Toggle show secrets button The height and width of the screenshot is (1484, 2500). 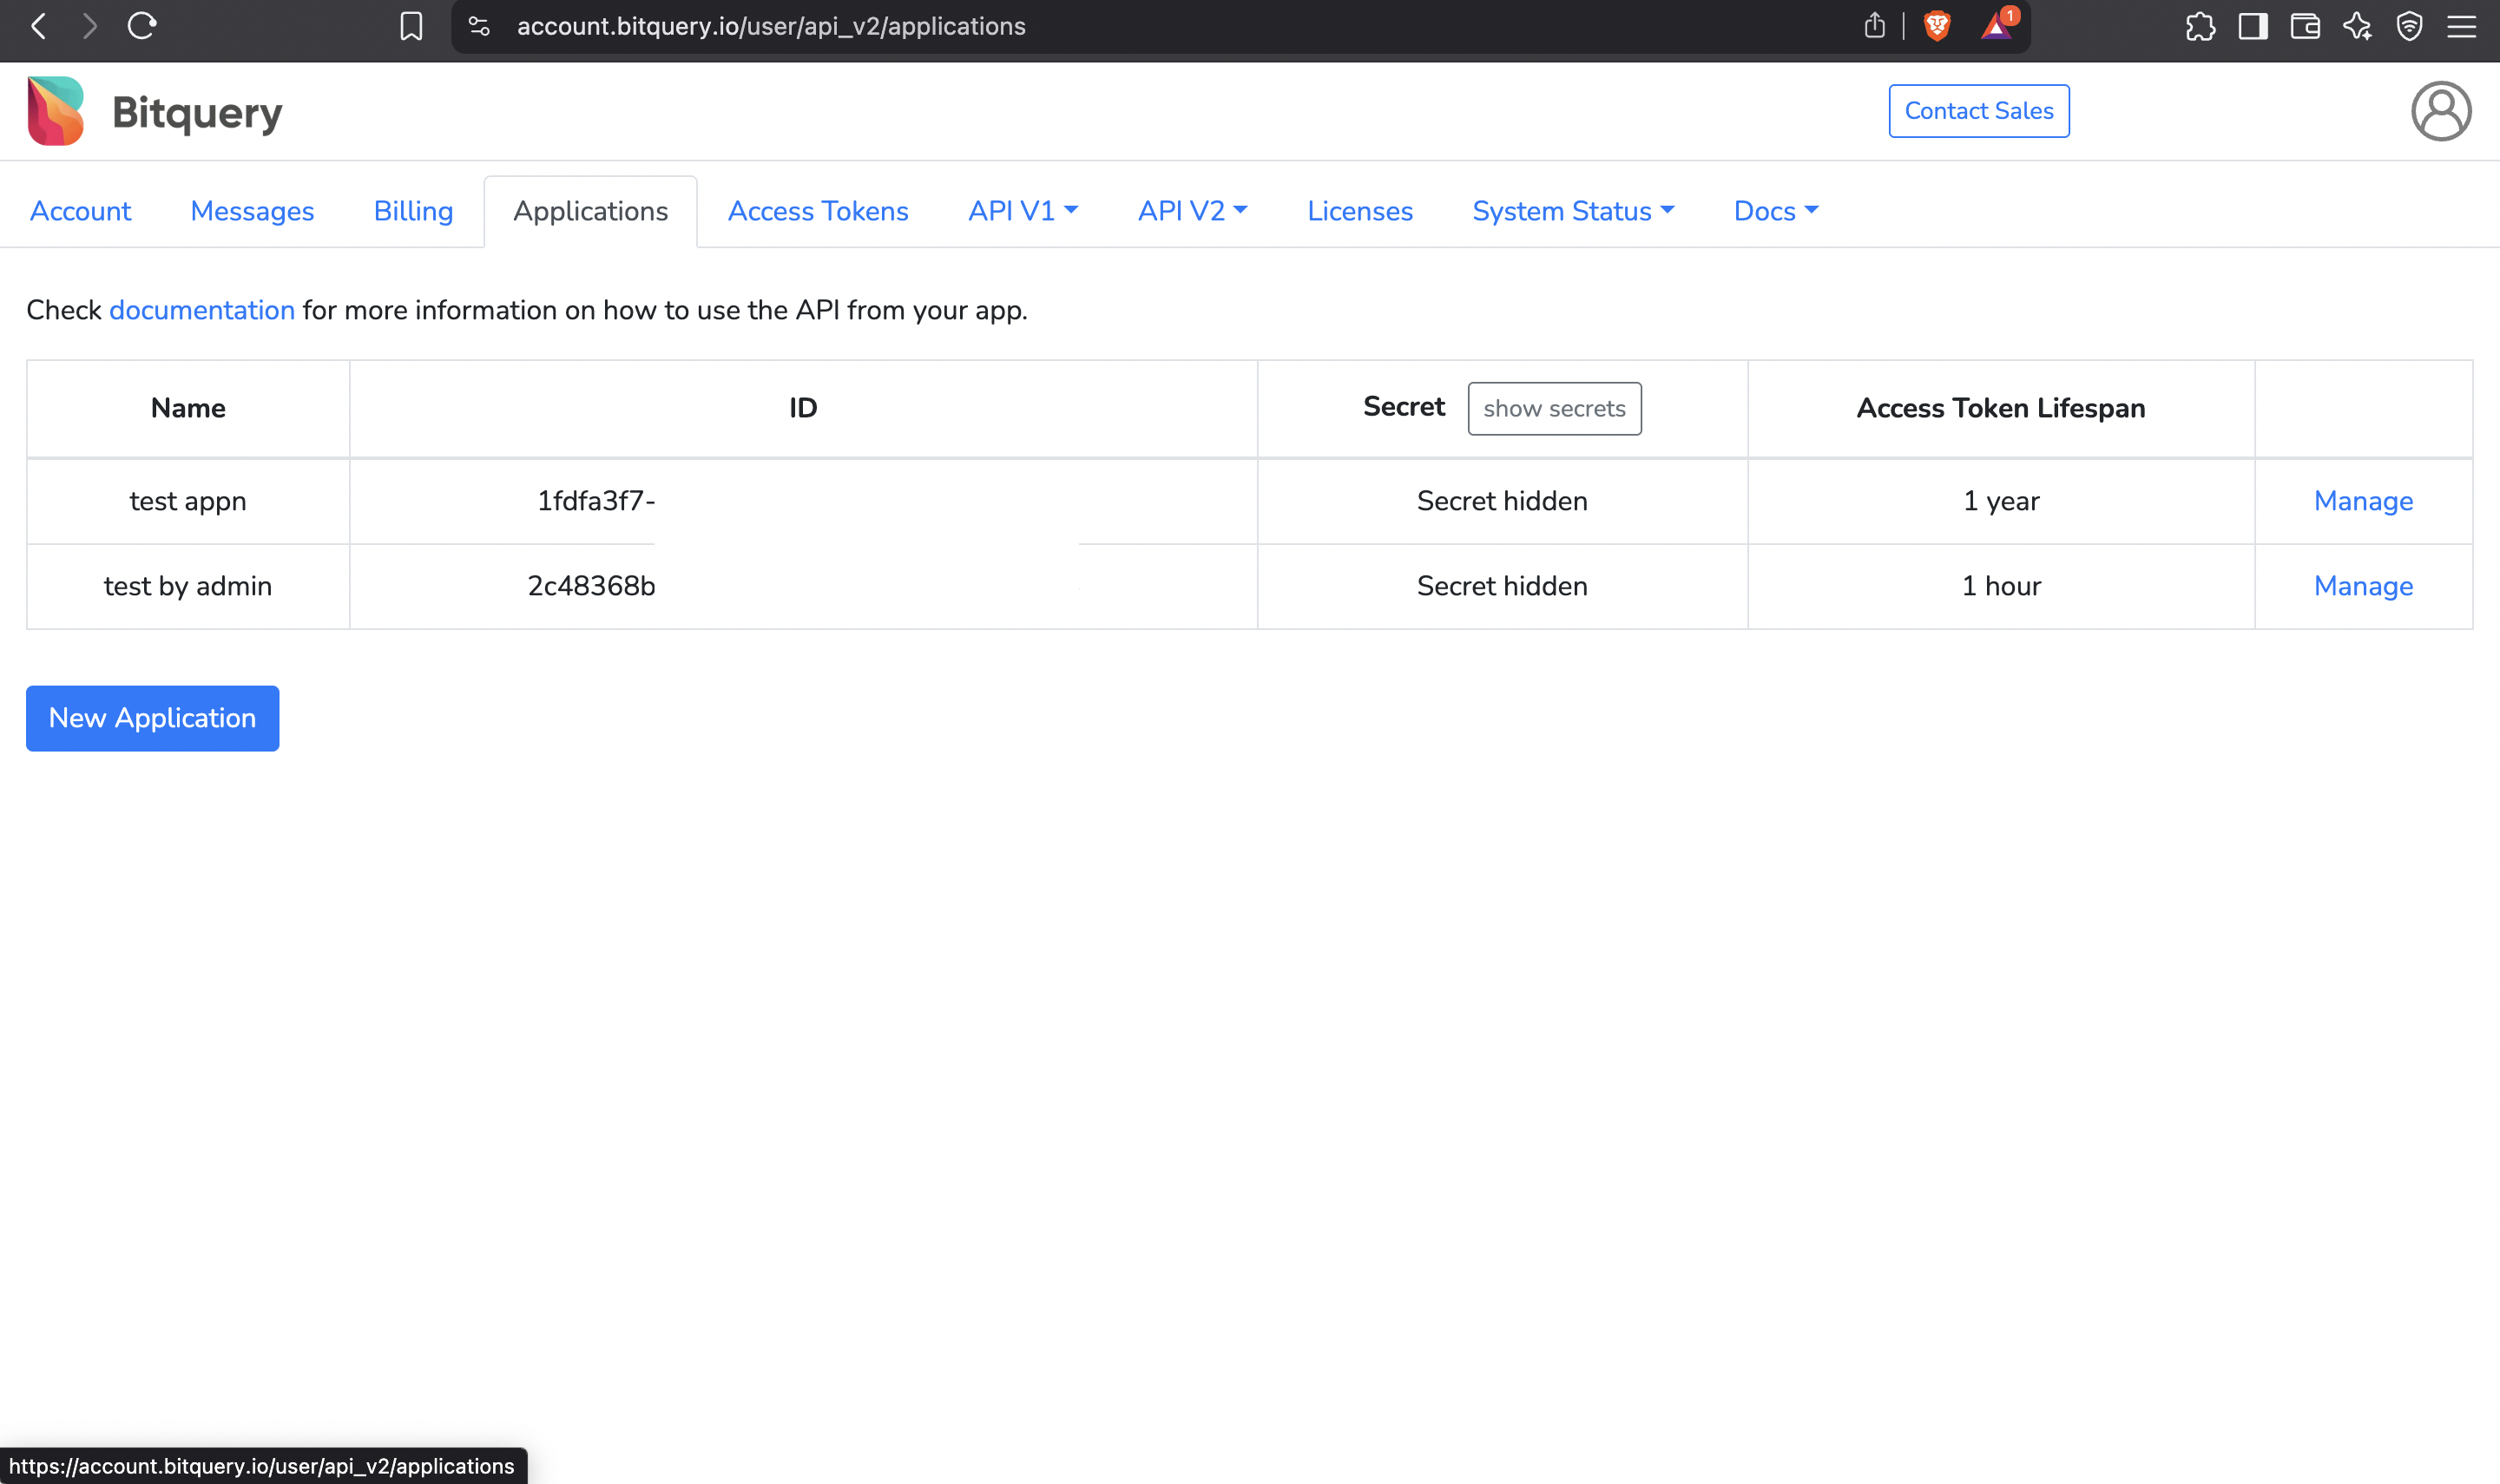coord(1554,408)
